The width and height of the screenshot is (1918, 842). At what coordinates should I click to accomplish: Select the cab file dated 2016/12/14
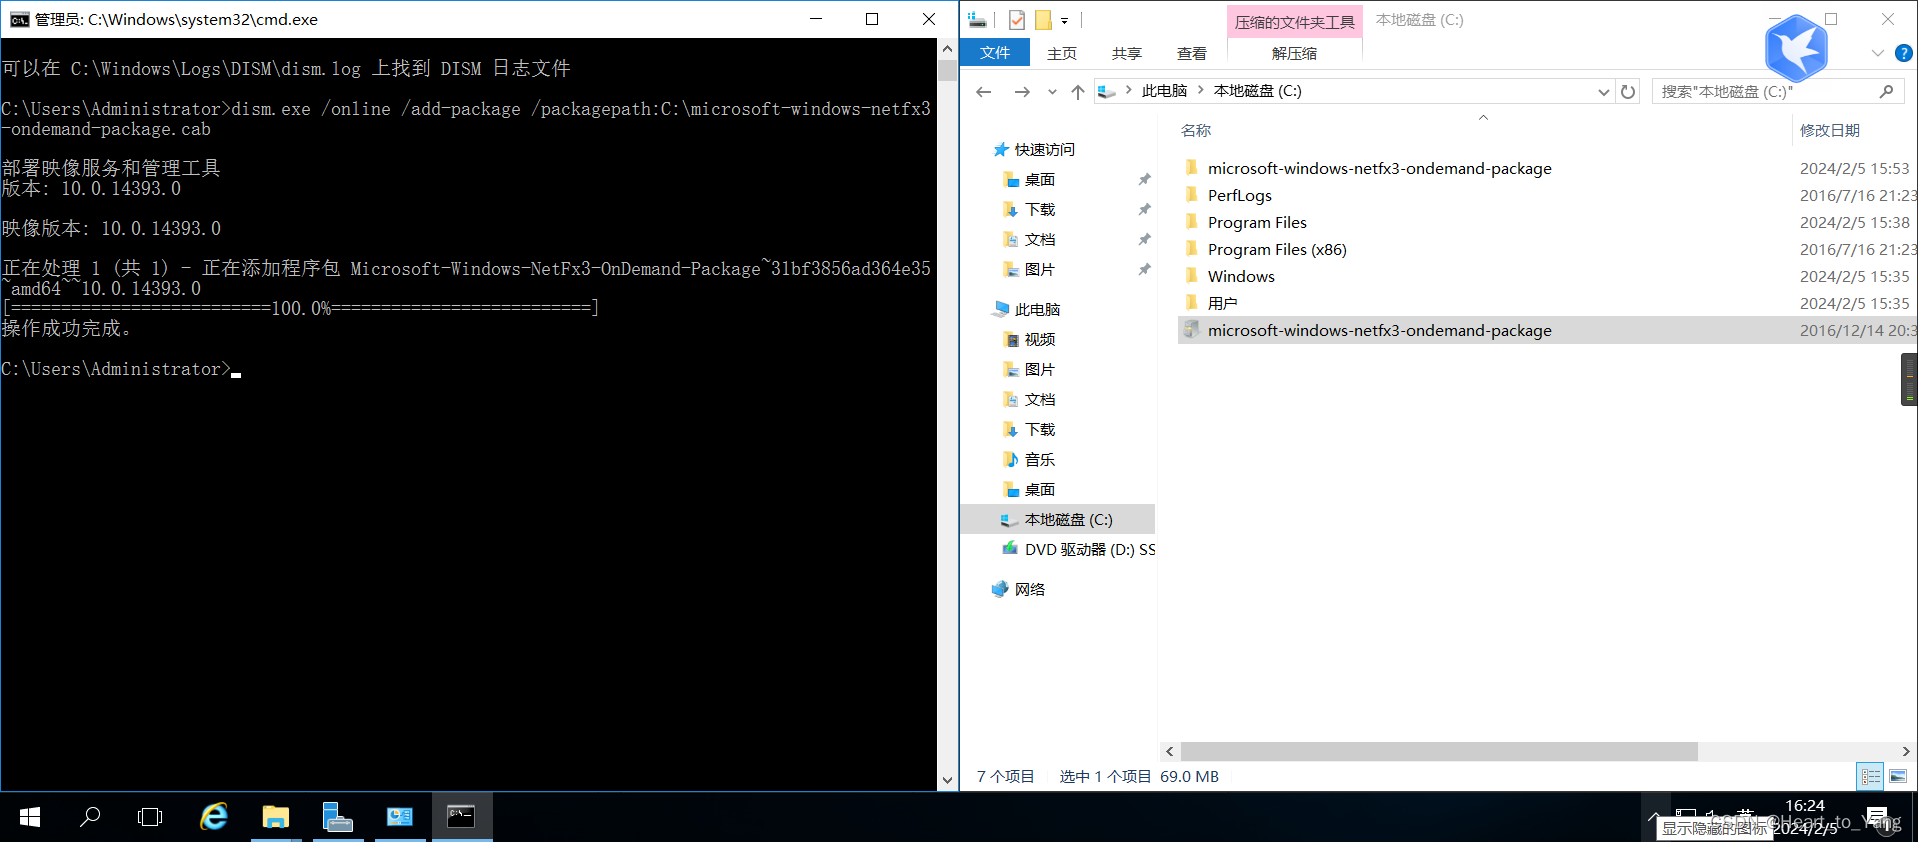coord(1547,331)
